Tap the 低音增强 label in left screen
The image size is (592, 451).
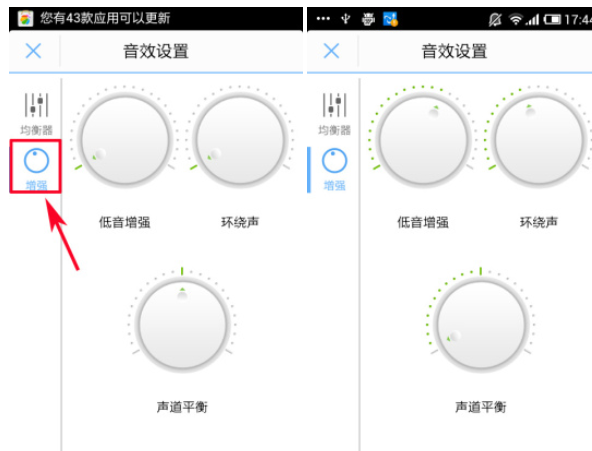[125, 222]
